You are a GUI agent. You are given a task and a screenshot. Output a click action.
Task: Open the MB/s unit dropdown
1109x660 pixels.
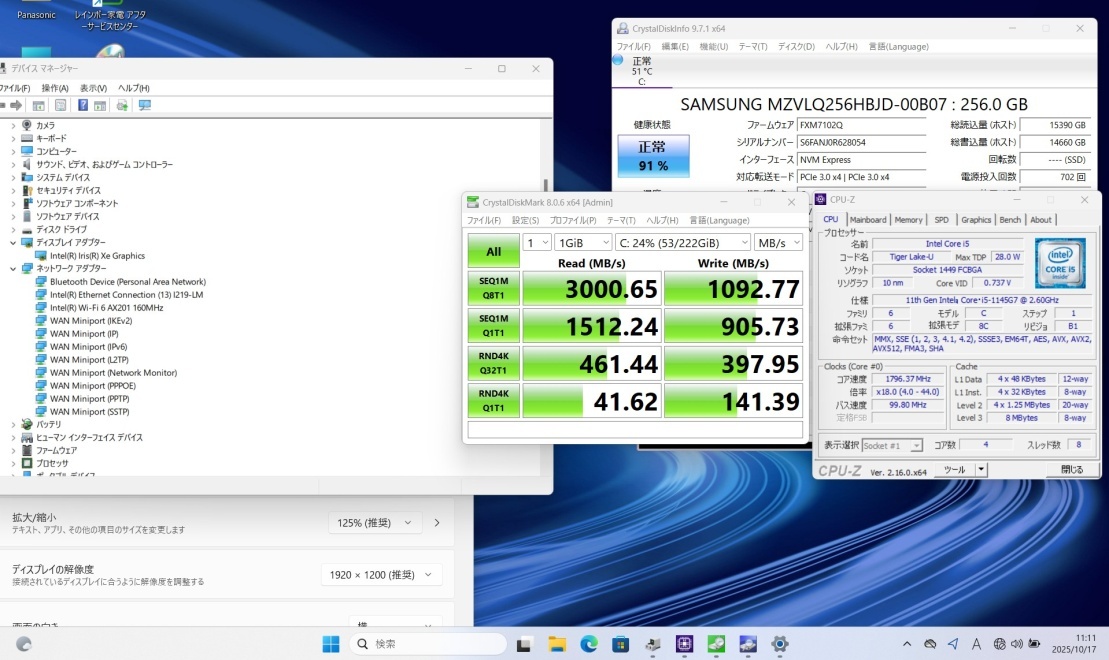coord(778,242)
